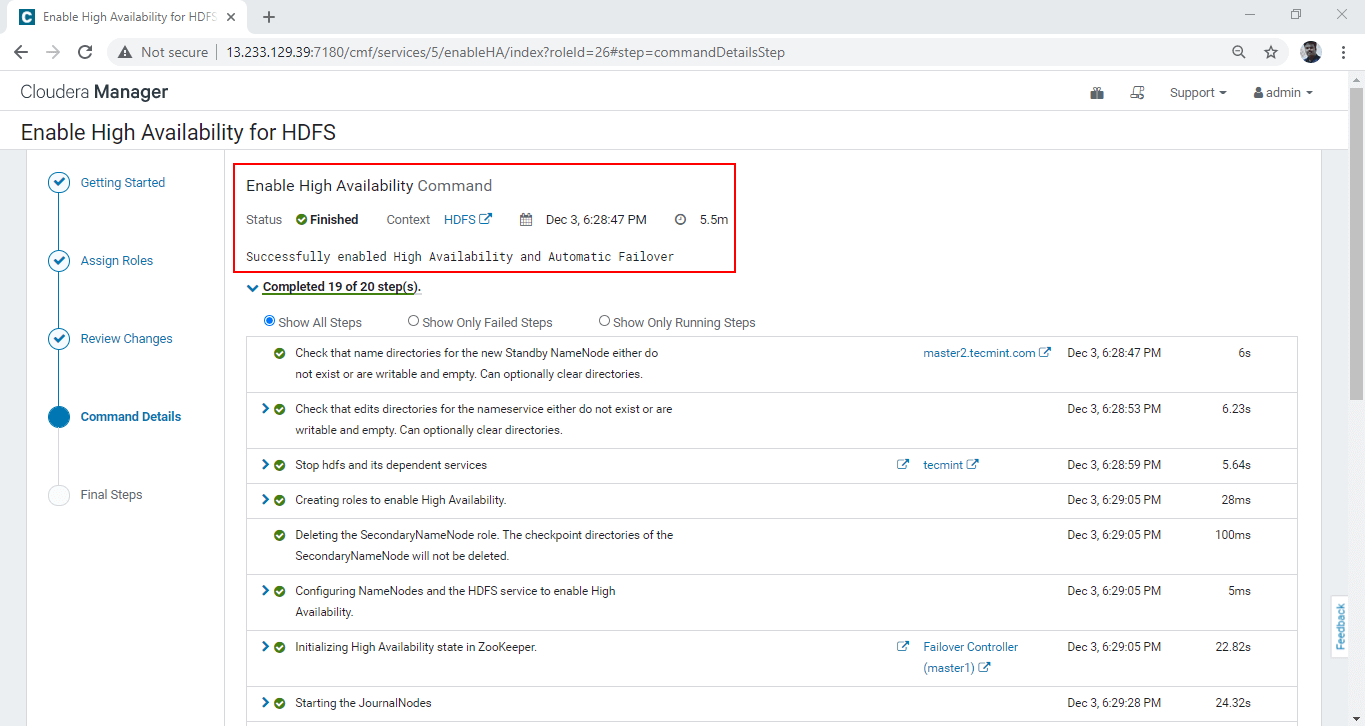Open the master2.tecmint.com host link
The height and width of the screenshot is (726, 1365).
tap(979, 353)
